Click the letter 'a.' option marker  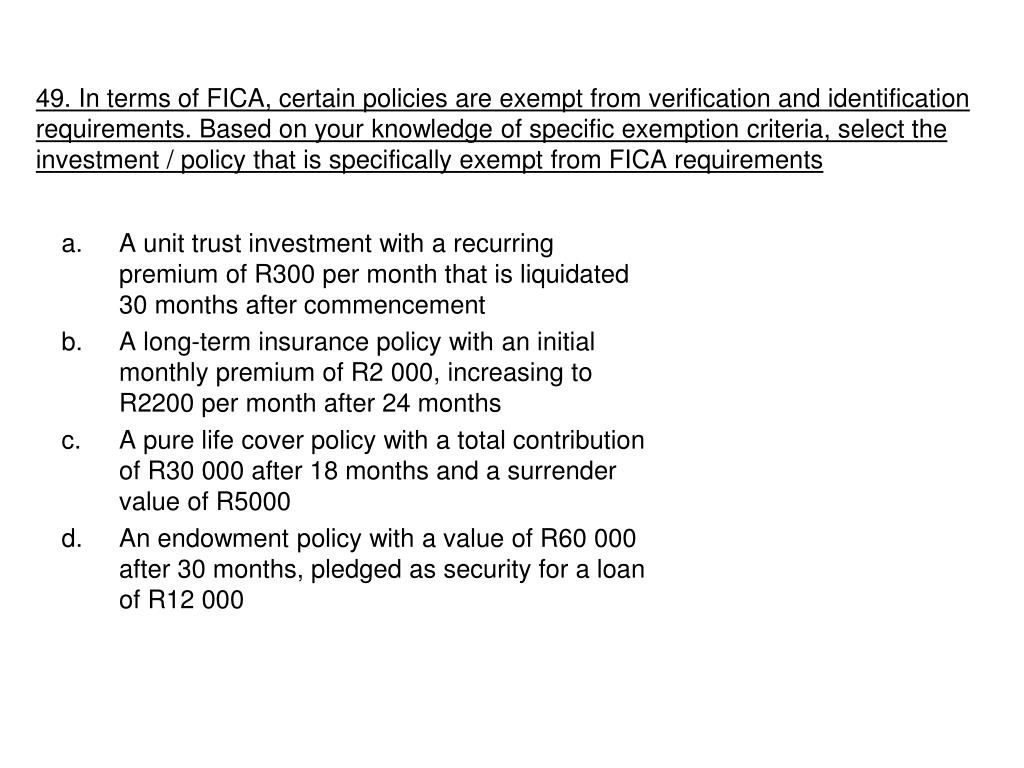tap(72, 244)
